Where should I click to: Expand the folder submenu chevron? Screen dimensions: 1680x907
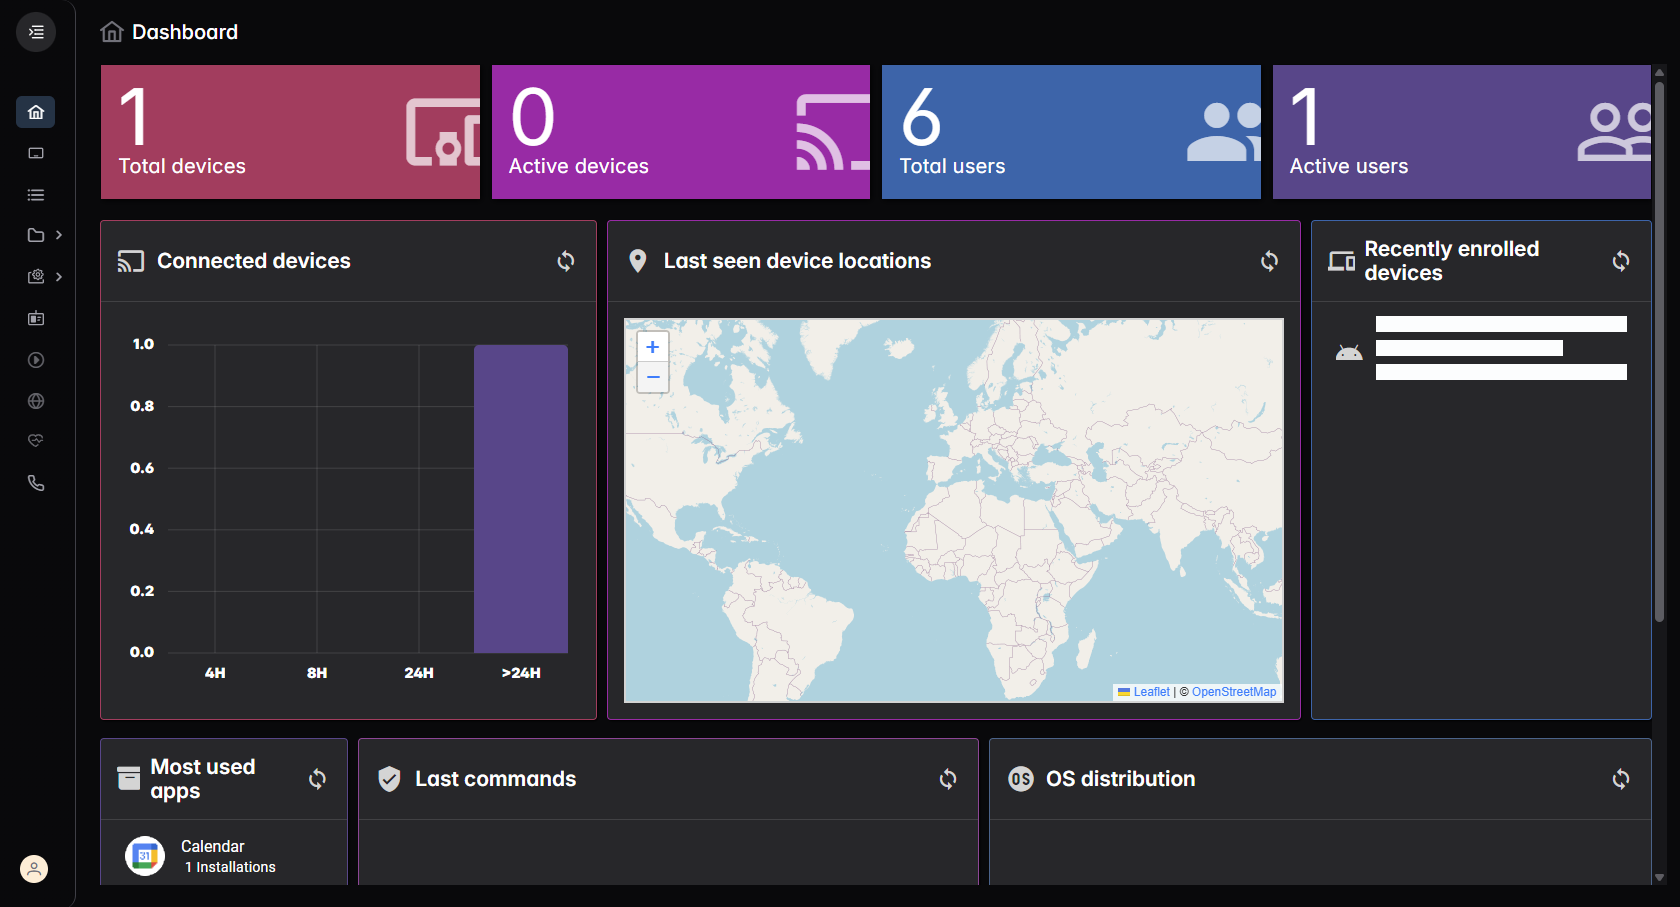coord(59,235)
